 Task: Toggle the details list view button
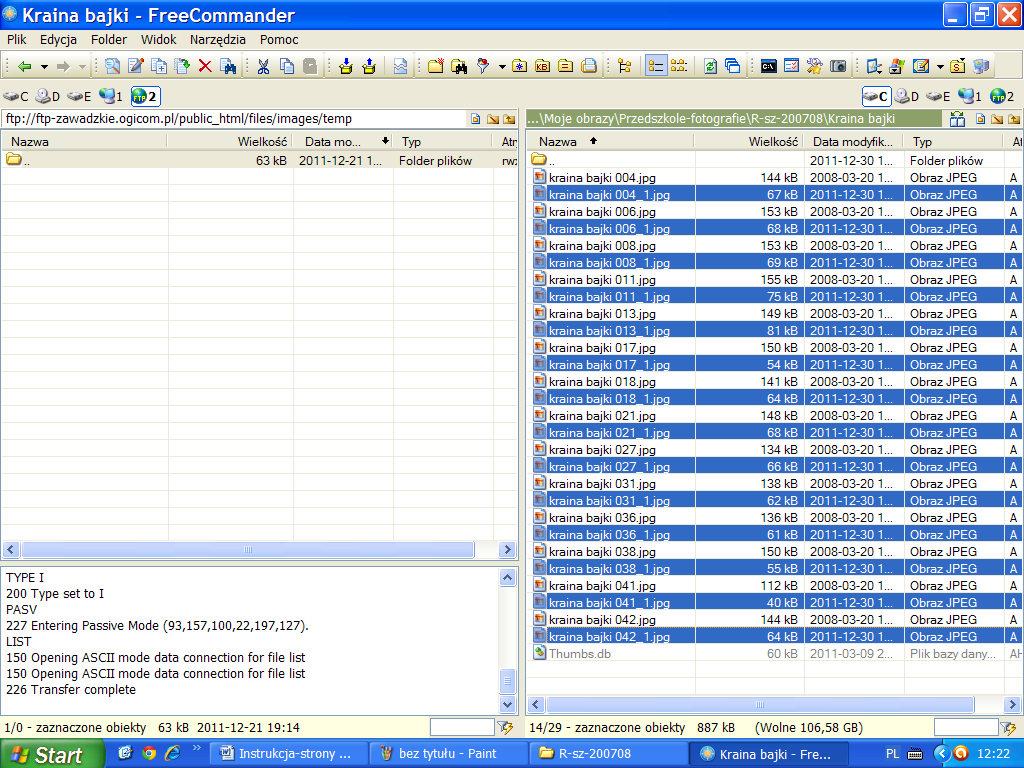point(656,66)
